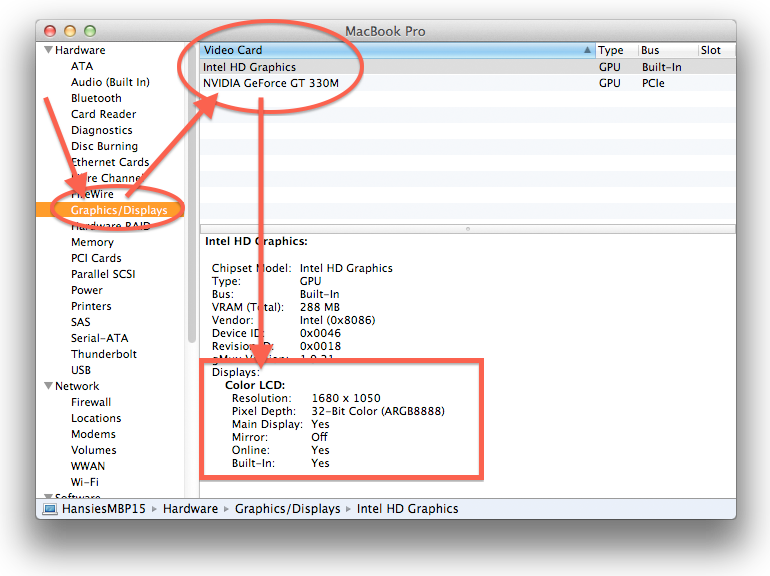770x576 pixels.
Task: Select the Hardware category header
Action: click(x=80, y=50)
